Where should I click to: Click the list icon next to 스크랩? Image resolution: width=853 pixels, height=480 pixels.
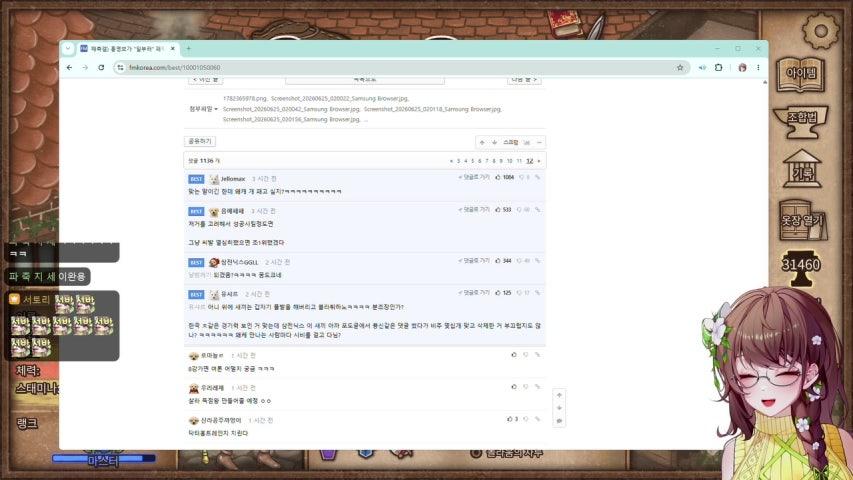[x=527, y=143]
